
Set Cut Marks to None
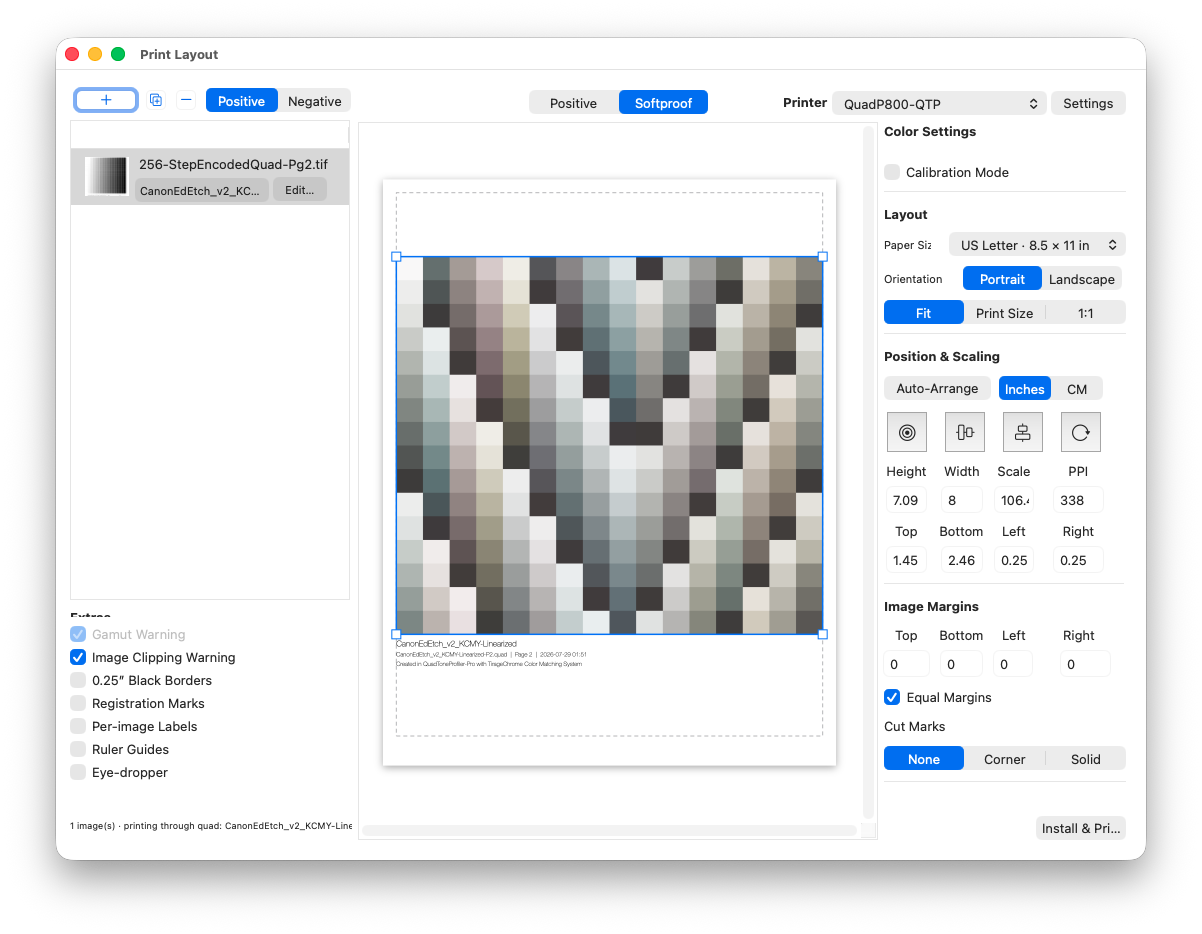tap(923, 759)
